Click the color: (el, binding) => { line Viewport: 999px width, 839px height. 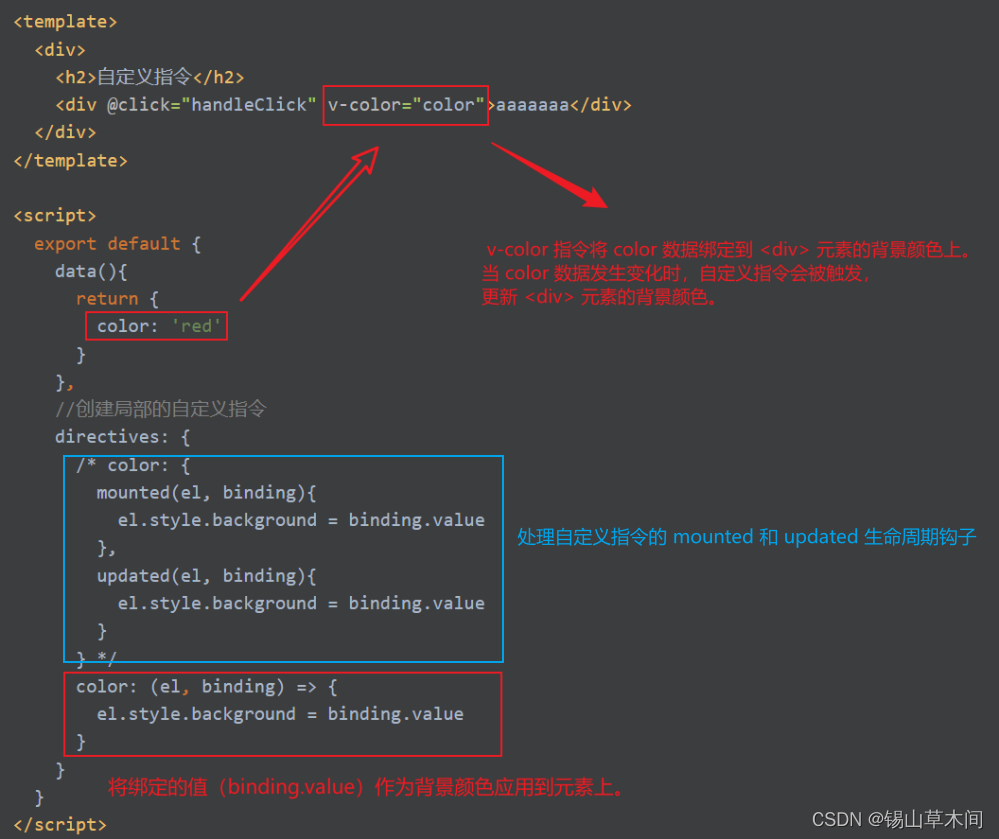coord(206,686)
